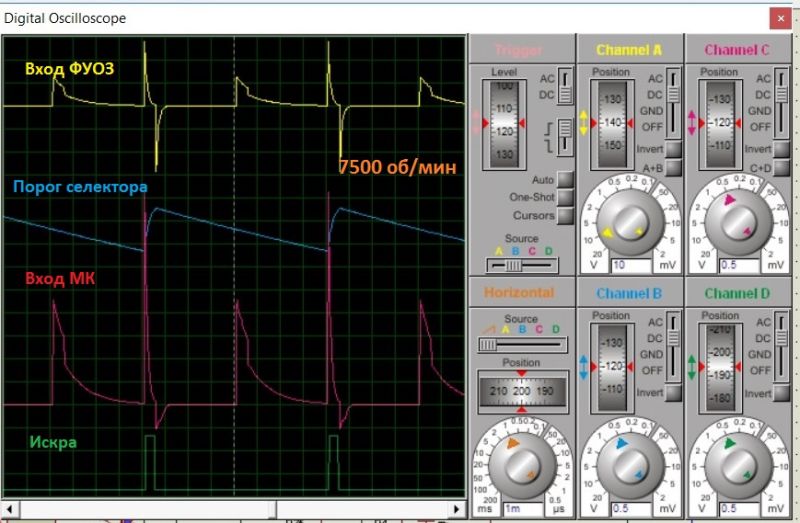800x523 pixels.
Task: Click the 'Порог селектора' blue trace label
Action: tap(80, 187)
